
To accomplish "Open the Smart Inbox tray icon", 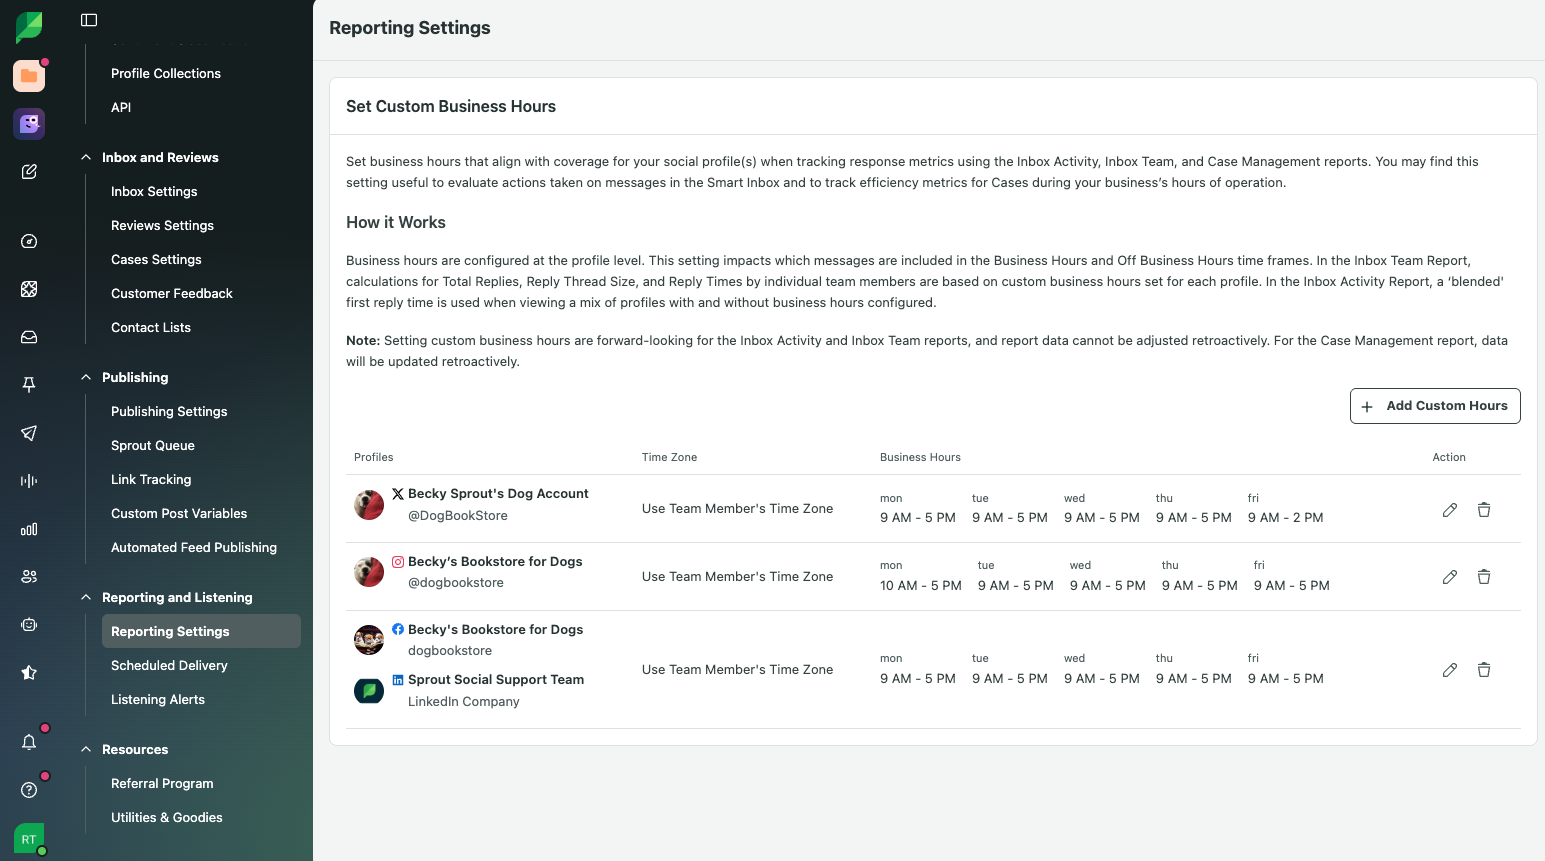I will tap(29, 337).
